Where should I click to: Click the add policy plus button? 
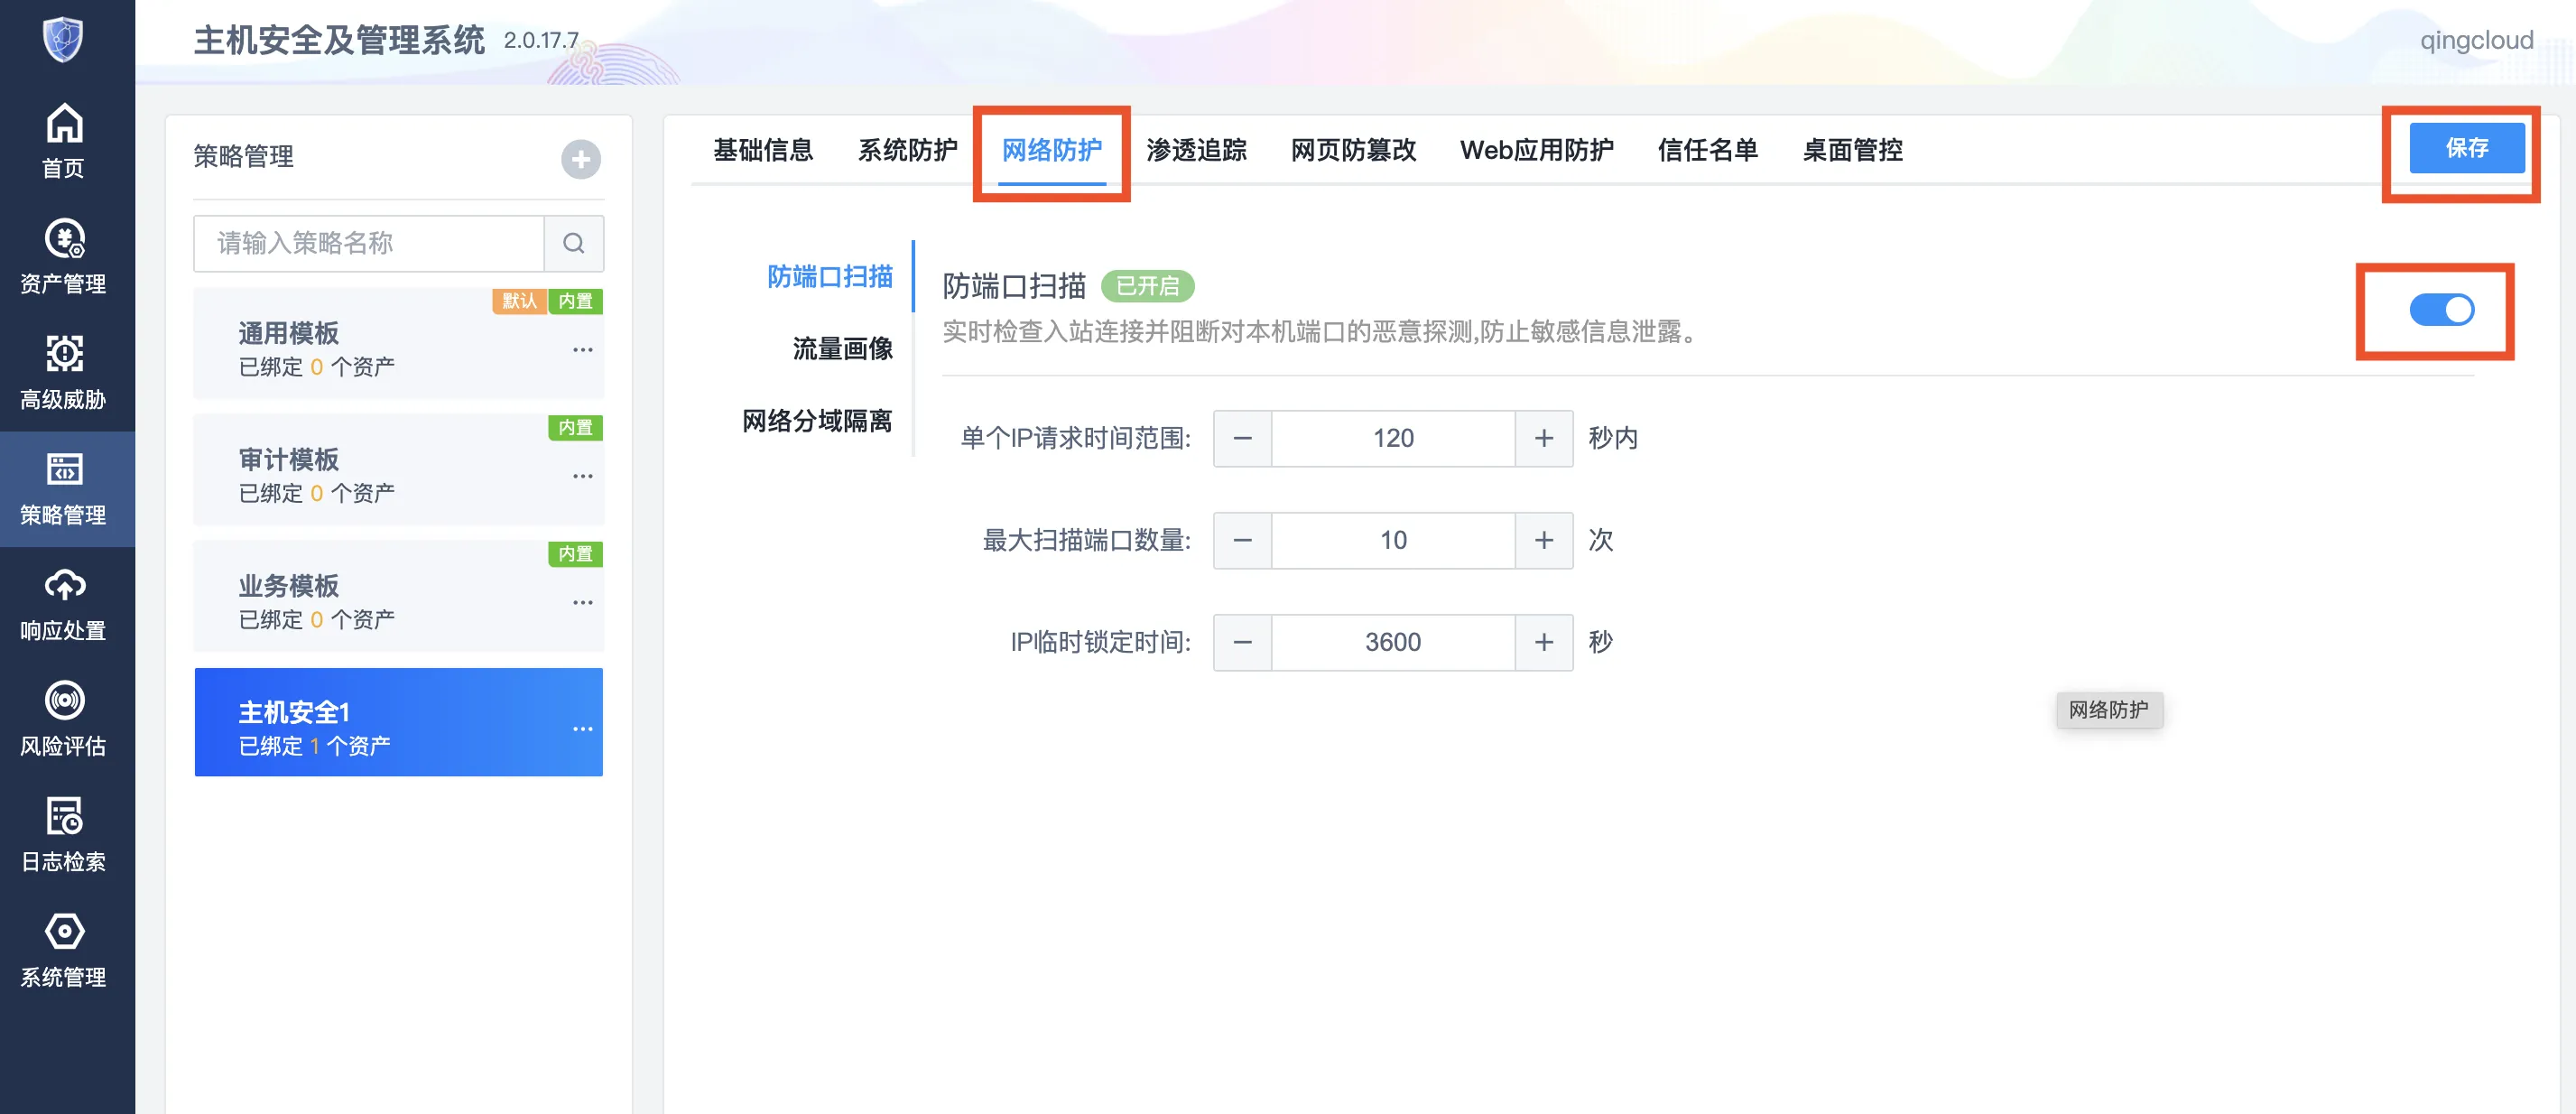tap(581, 158)
